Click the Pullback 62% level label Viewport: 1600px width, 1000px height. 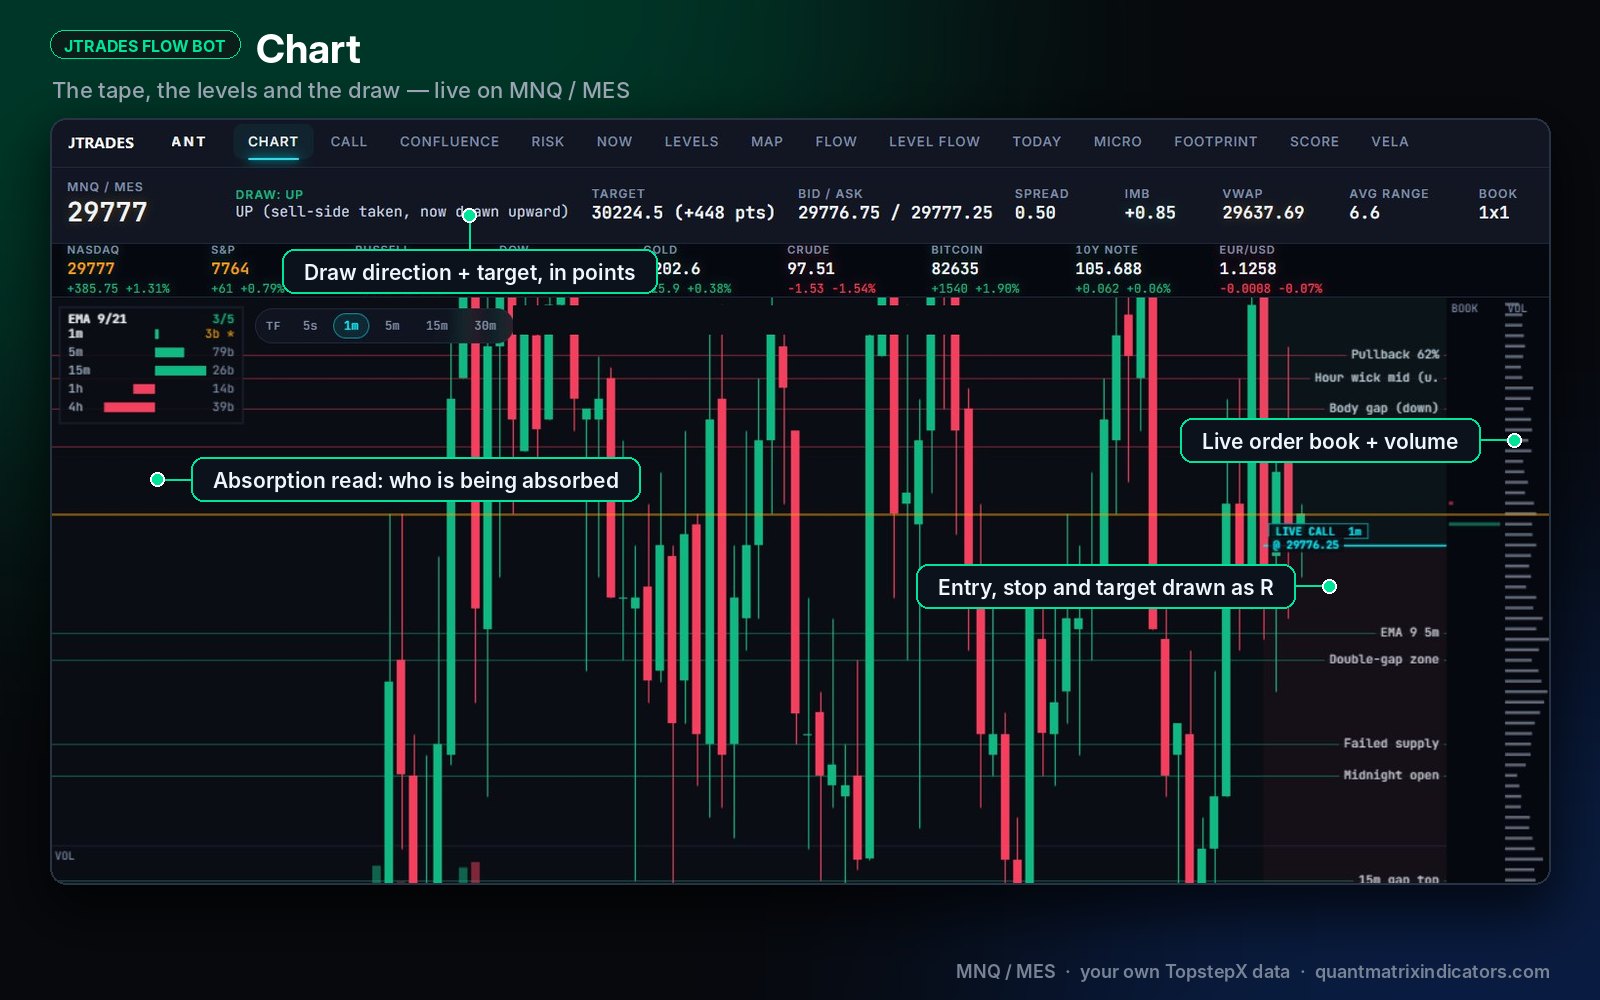point(1395,354)
